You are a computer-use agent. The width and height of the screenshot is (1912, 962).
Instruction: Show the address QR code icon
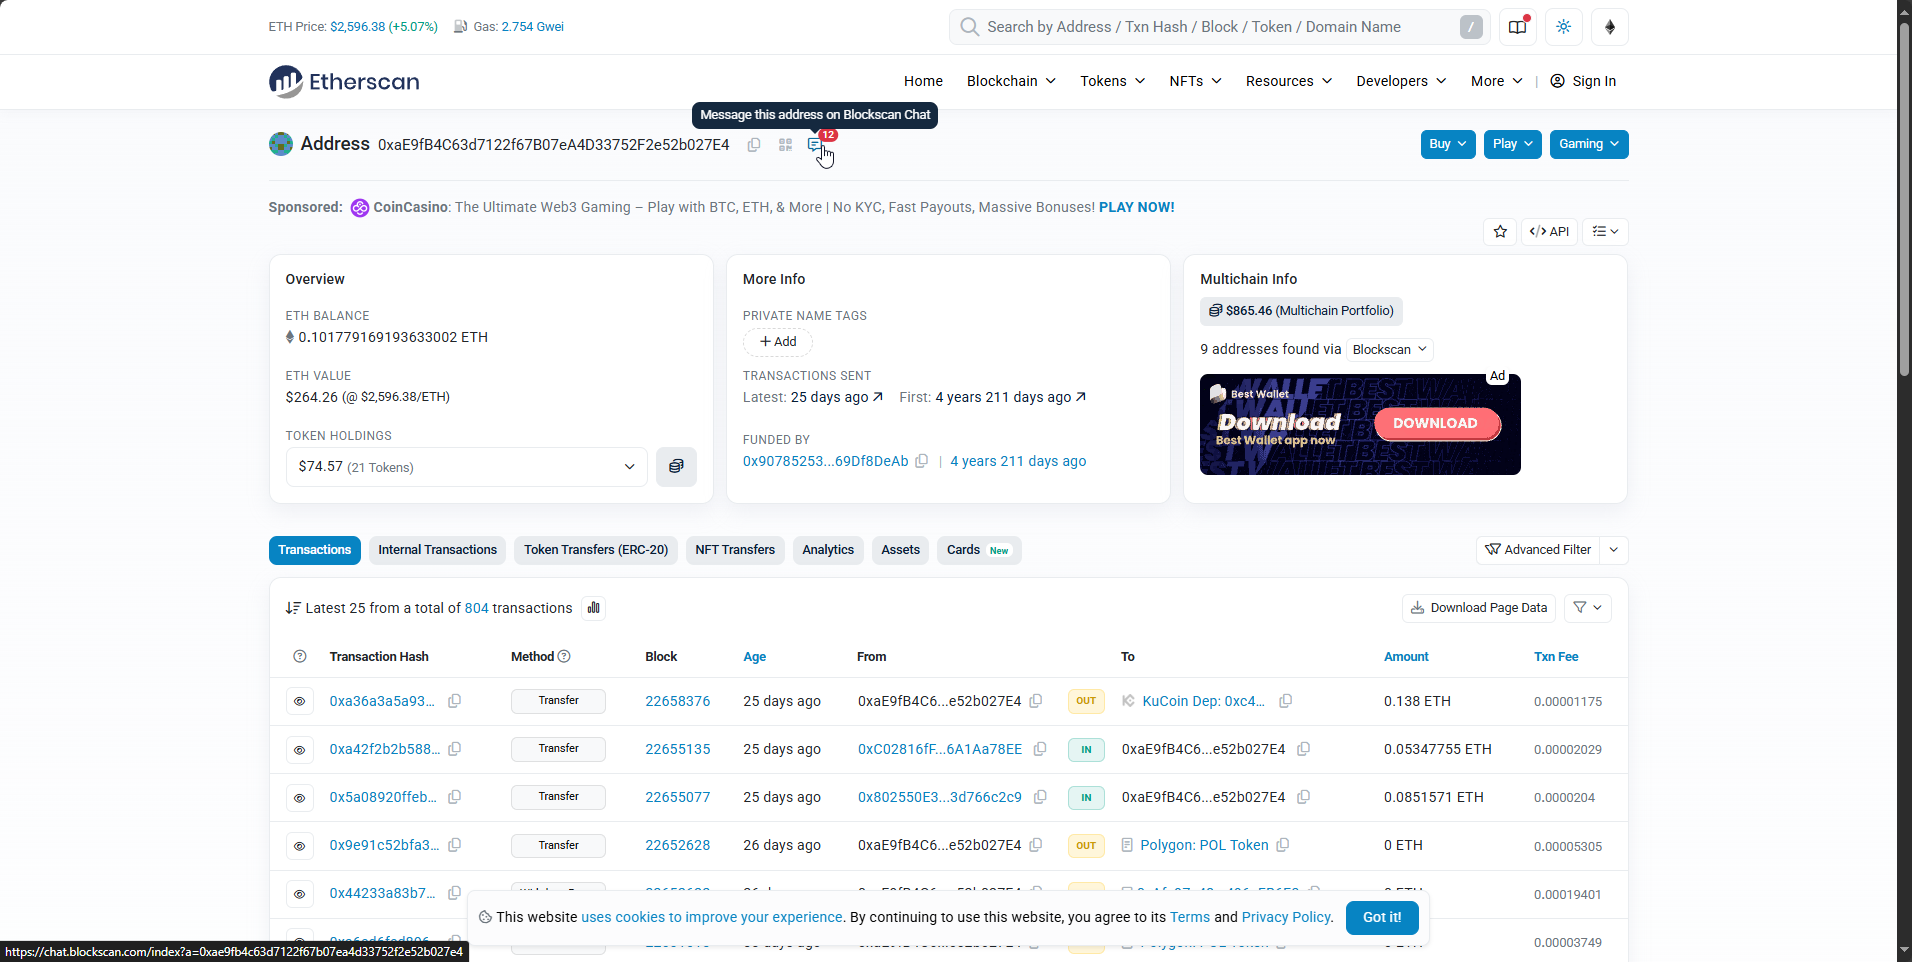click(785, 145)
